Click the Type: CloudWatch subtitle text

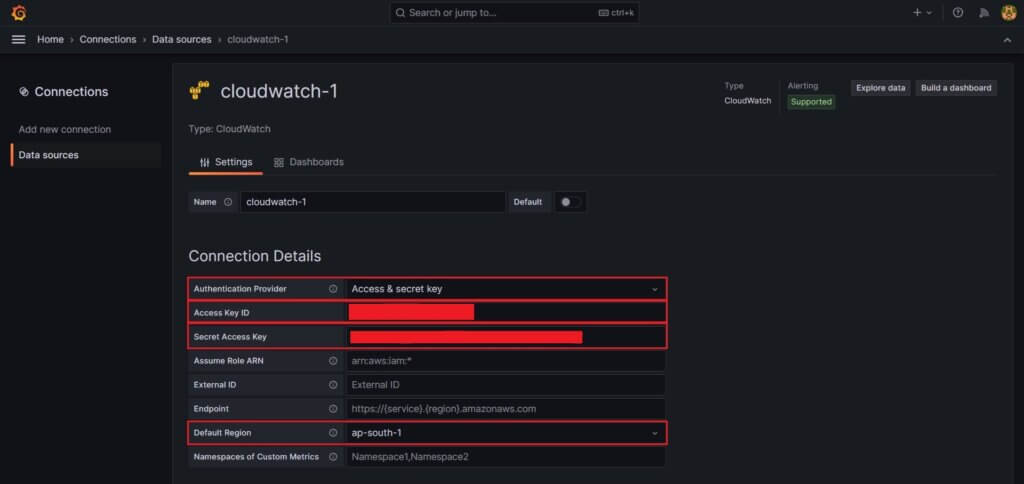229,129
